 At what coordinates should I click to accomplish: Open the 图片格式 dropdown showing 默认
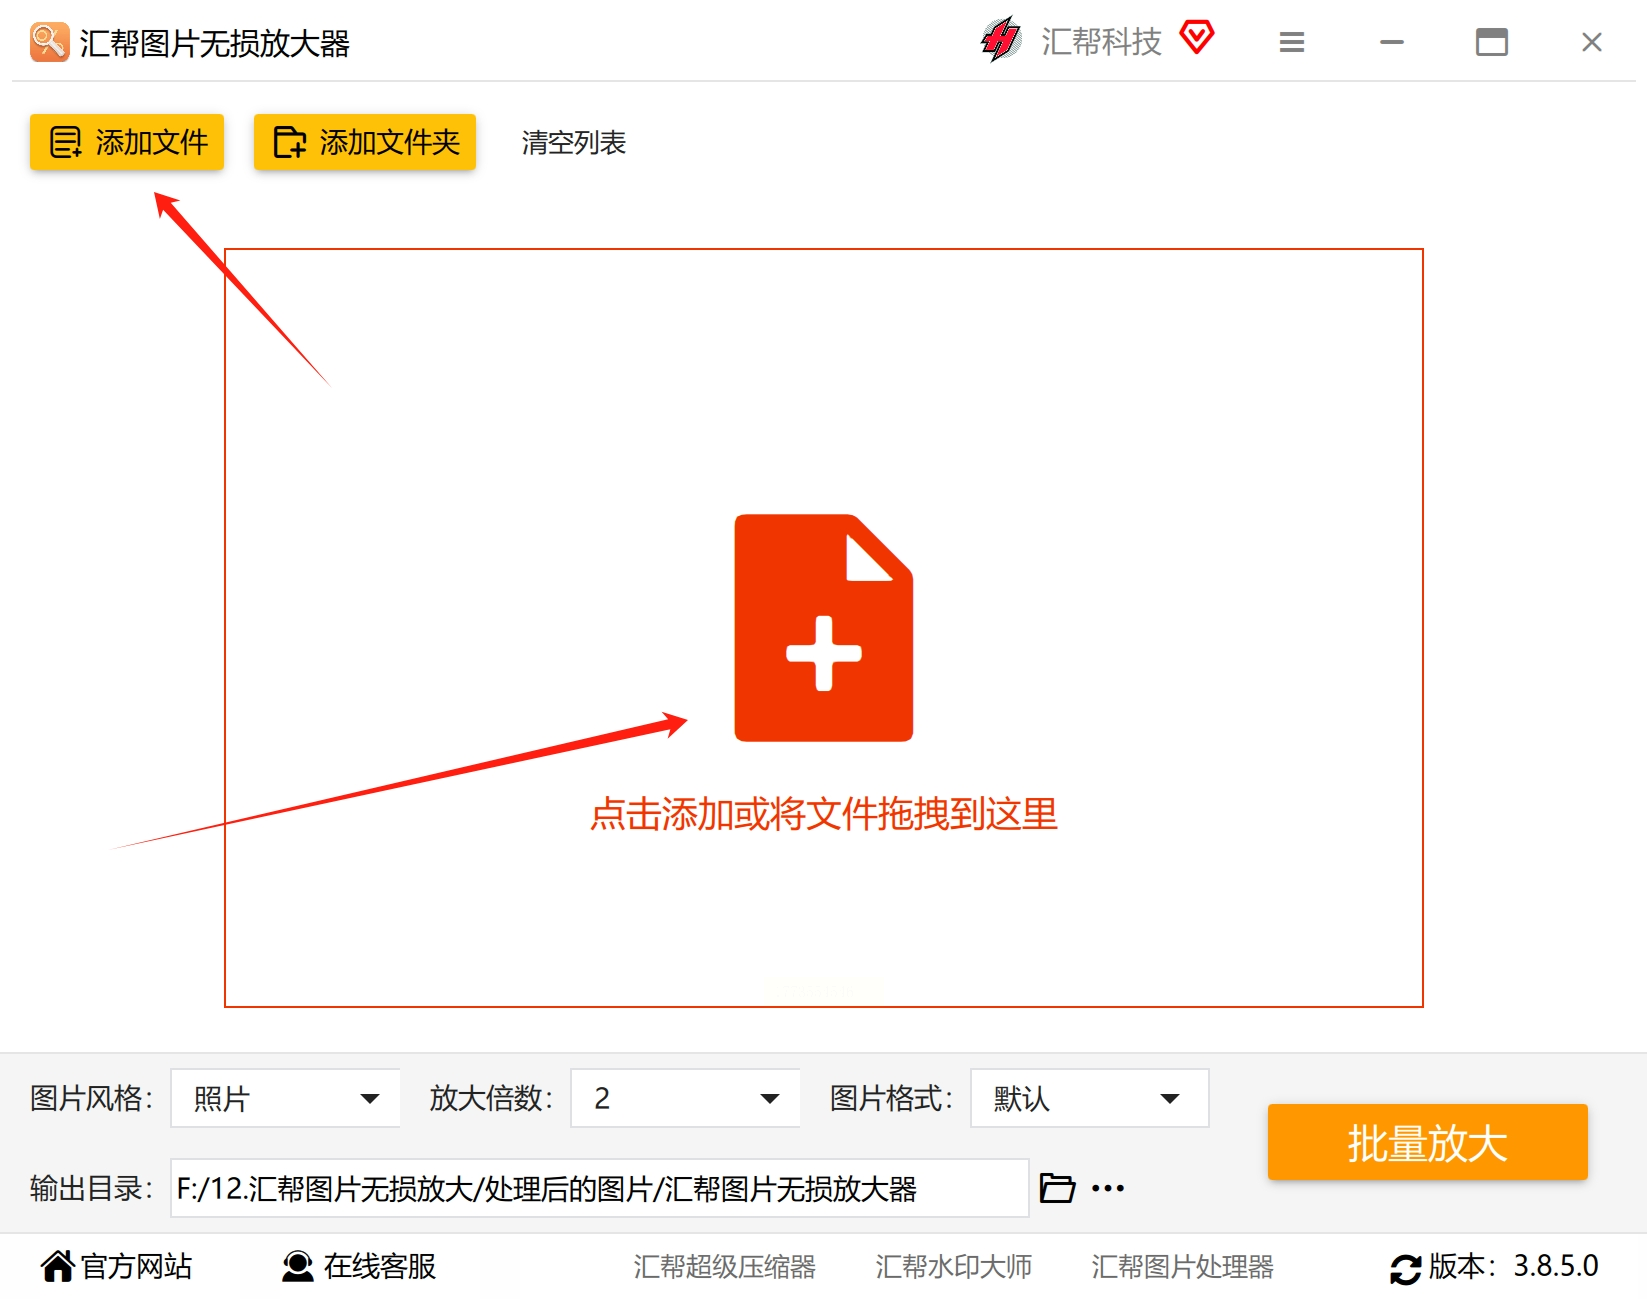click(1090, 1098)
